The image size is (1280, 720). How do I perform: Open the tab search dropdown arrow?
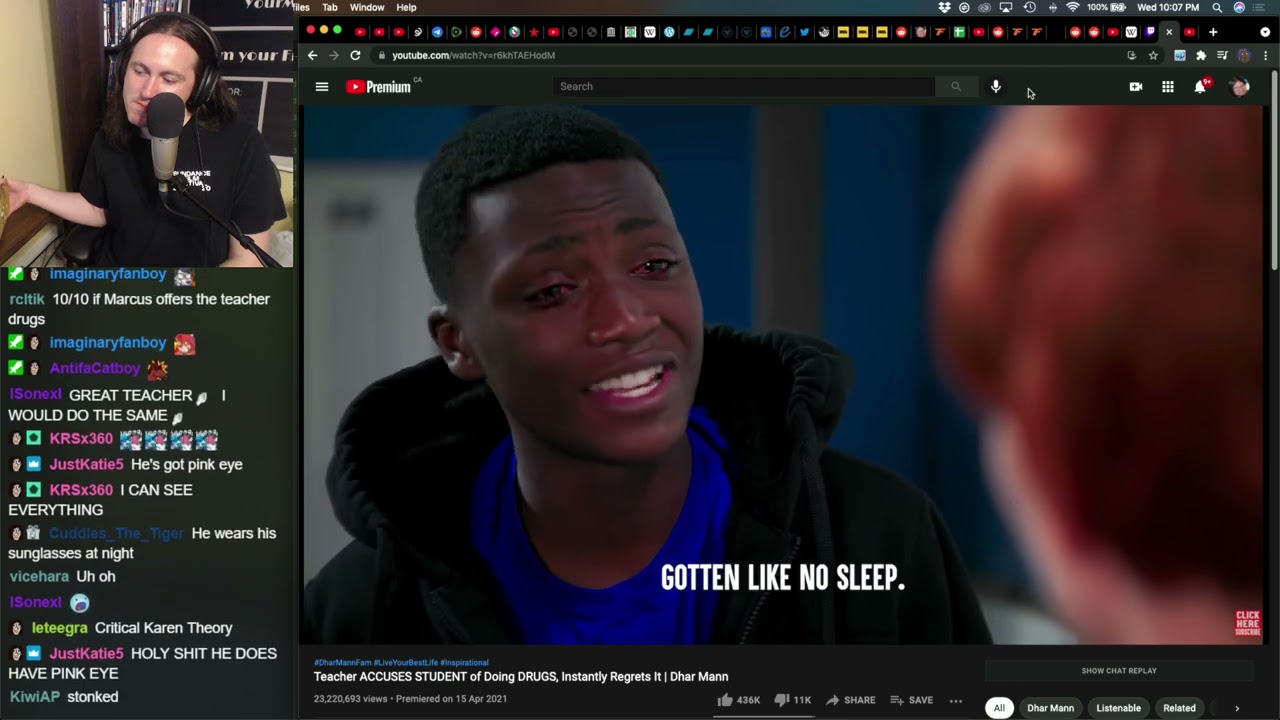point(1265,32)
